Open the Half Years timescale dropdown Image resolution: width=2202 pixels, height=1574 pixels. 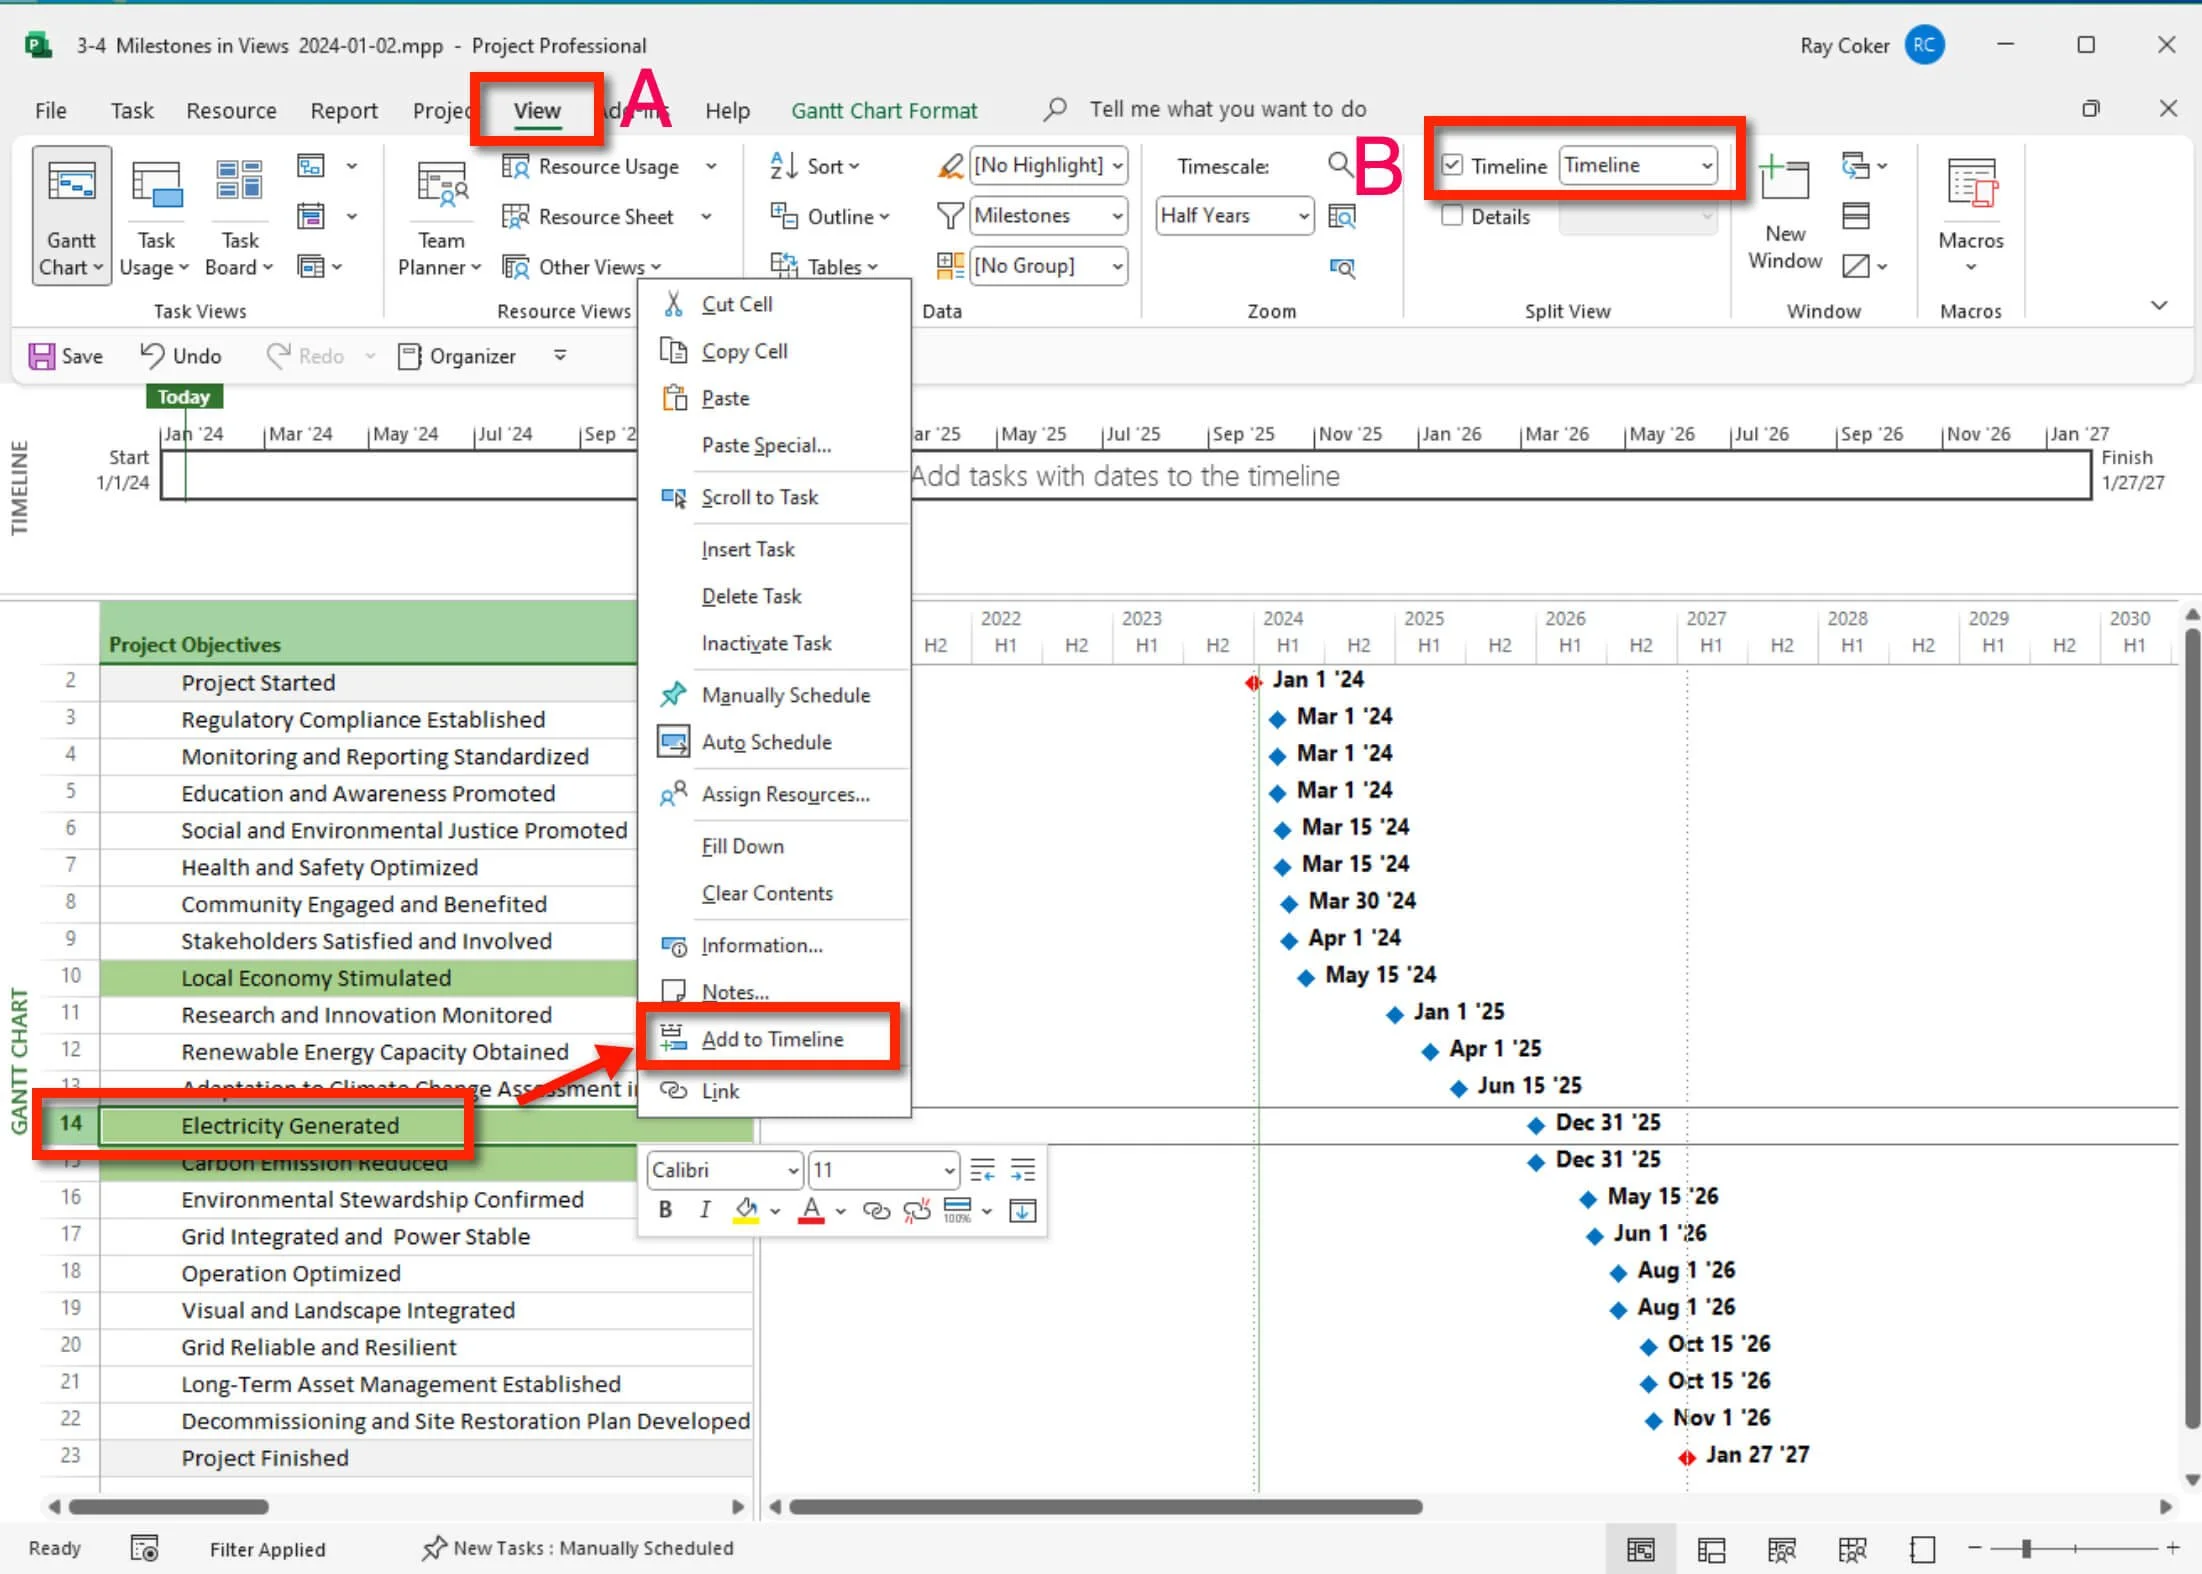[x=1303, y=216]
